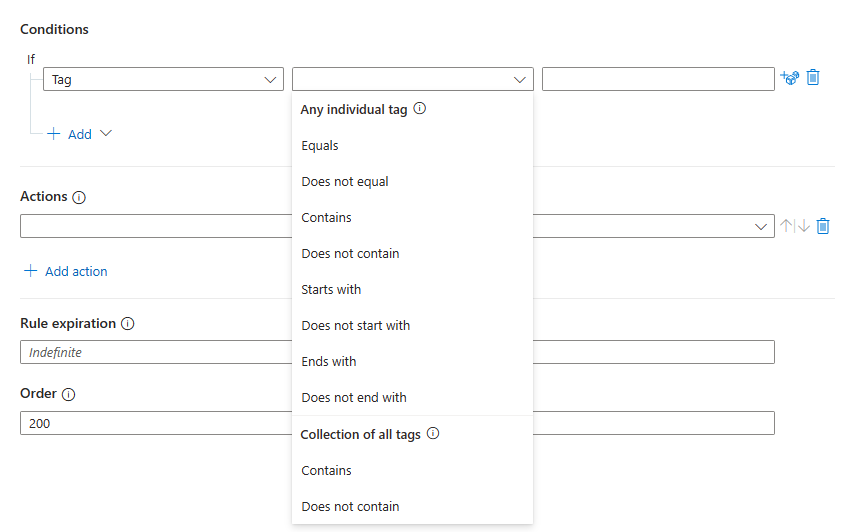Click the add grouped condition icon
855x532 pixels.
coord(790,78)
